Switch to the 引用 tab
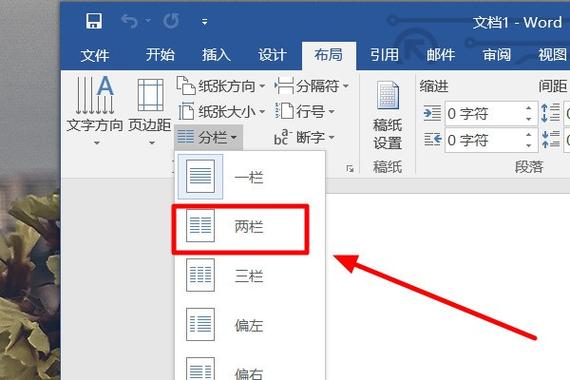The width and height of the screenshot is (570, 380). (x=385, y=55)
